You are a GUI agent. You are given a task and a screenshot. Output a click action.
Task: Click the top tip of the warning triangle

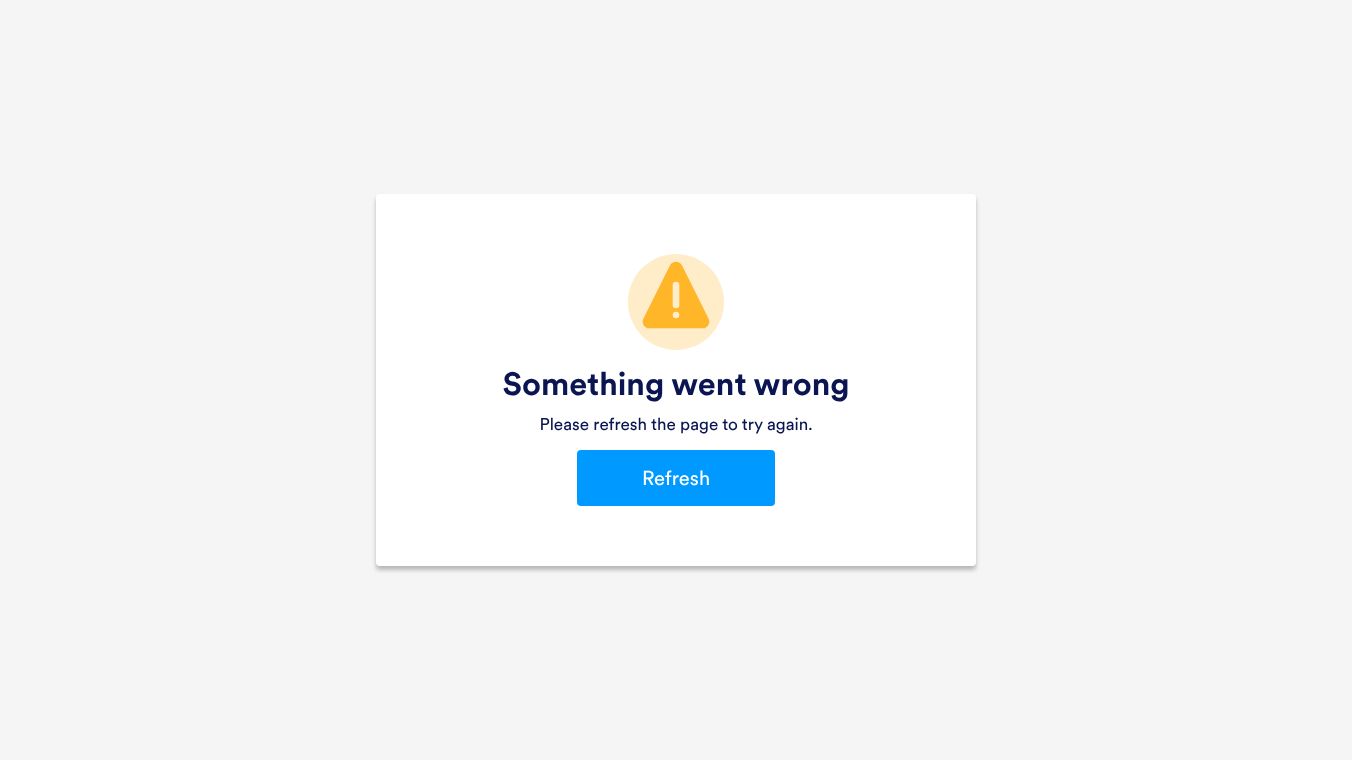tap(676, 266)
